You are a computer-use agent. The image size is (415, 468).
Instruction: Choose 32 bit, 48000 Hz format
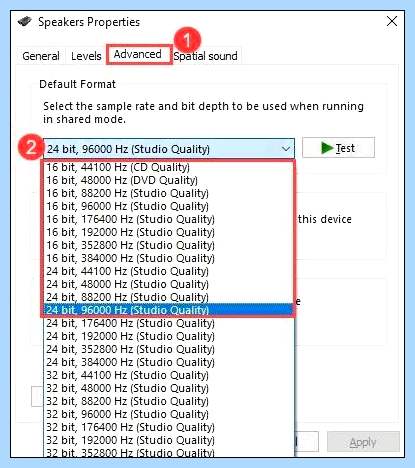pyautogui.click(x=169, y=388)
